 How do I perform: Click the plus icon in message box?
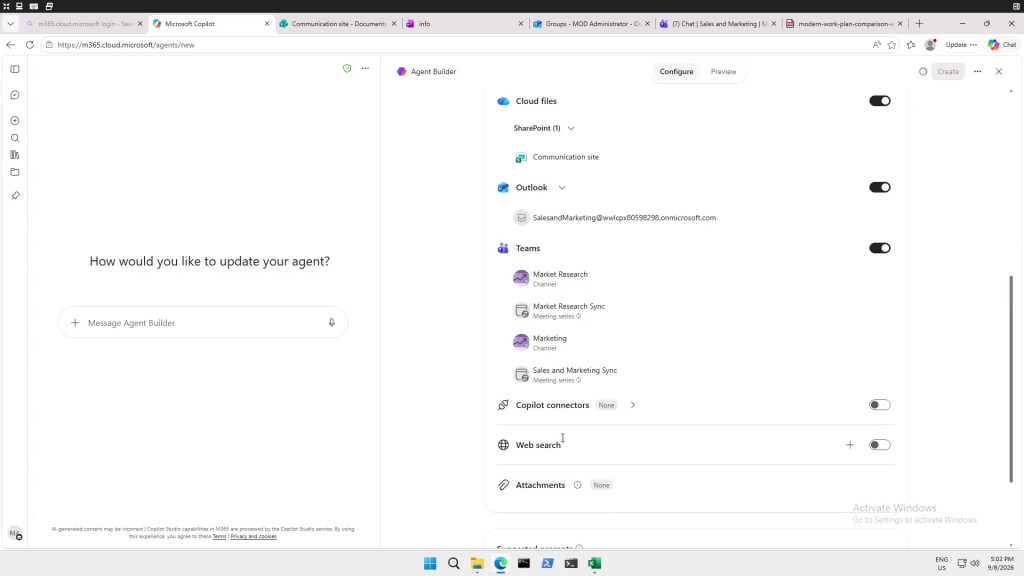coord(75,323)
